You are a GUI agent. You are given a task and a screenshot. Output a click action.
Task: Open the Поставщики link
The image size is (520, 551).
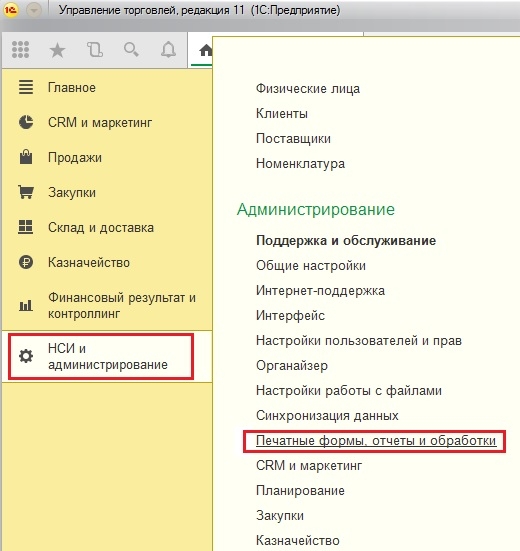point(293,138)
